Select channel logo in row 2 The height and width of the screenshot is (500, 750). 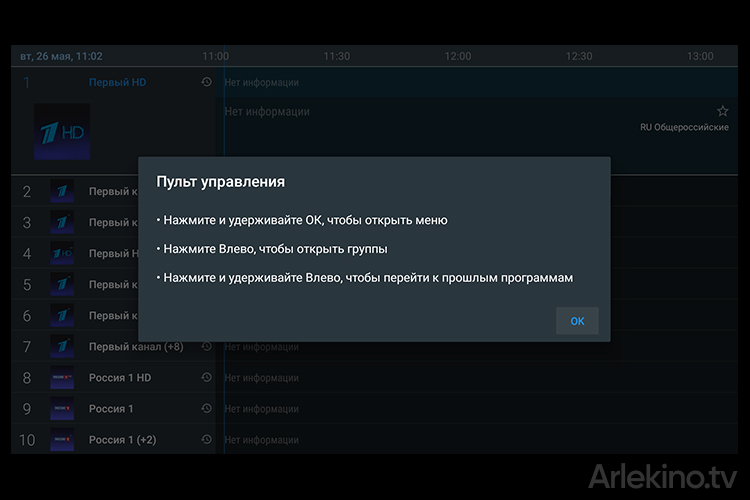click(62, 191)
